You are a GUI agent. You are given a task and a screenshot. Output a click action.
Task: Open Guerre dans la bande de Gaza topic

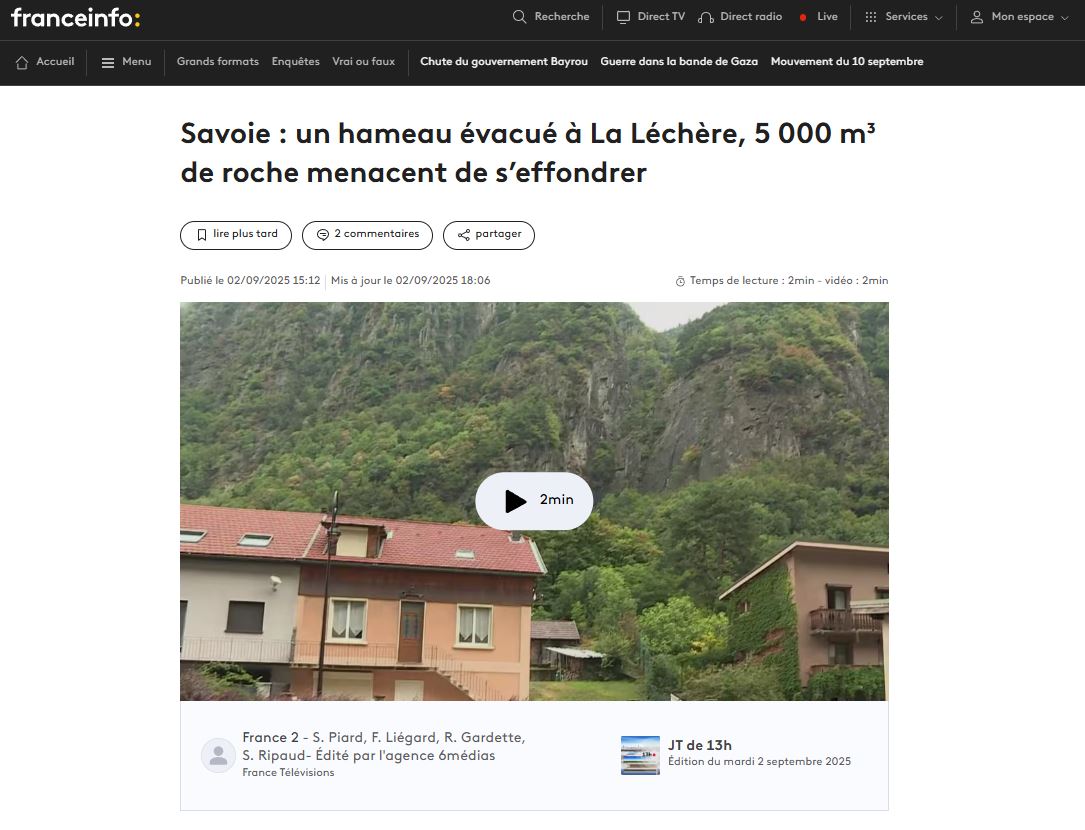point(679,62)
